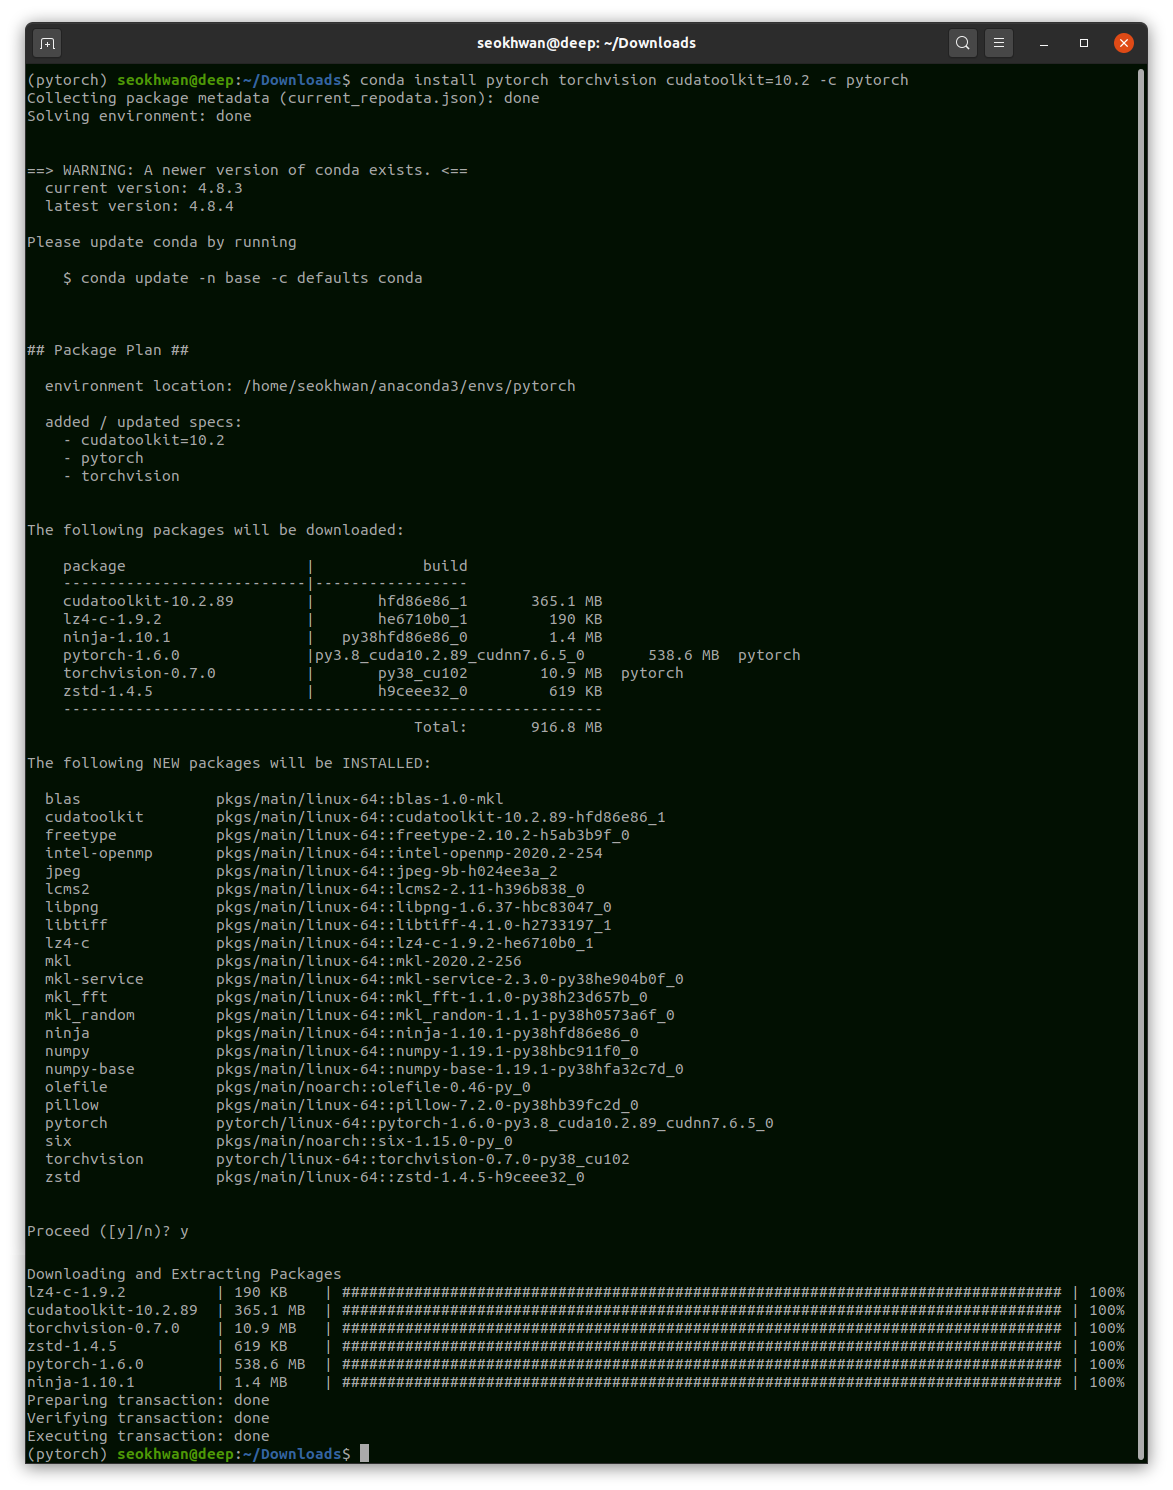Viewport: 1173px width, 1490px height.
Task: Click the 'numpy-base' install entry
Action: (364, 1069)
